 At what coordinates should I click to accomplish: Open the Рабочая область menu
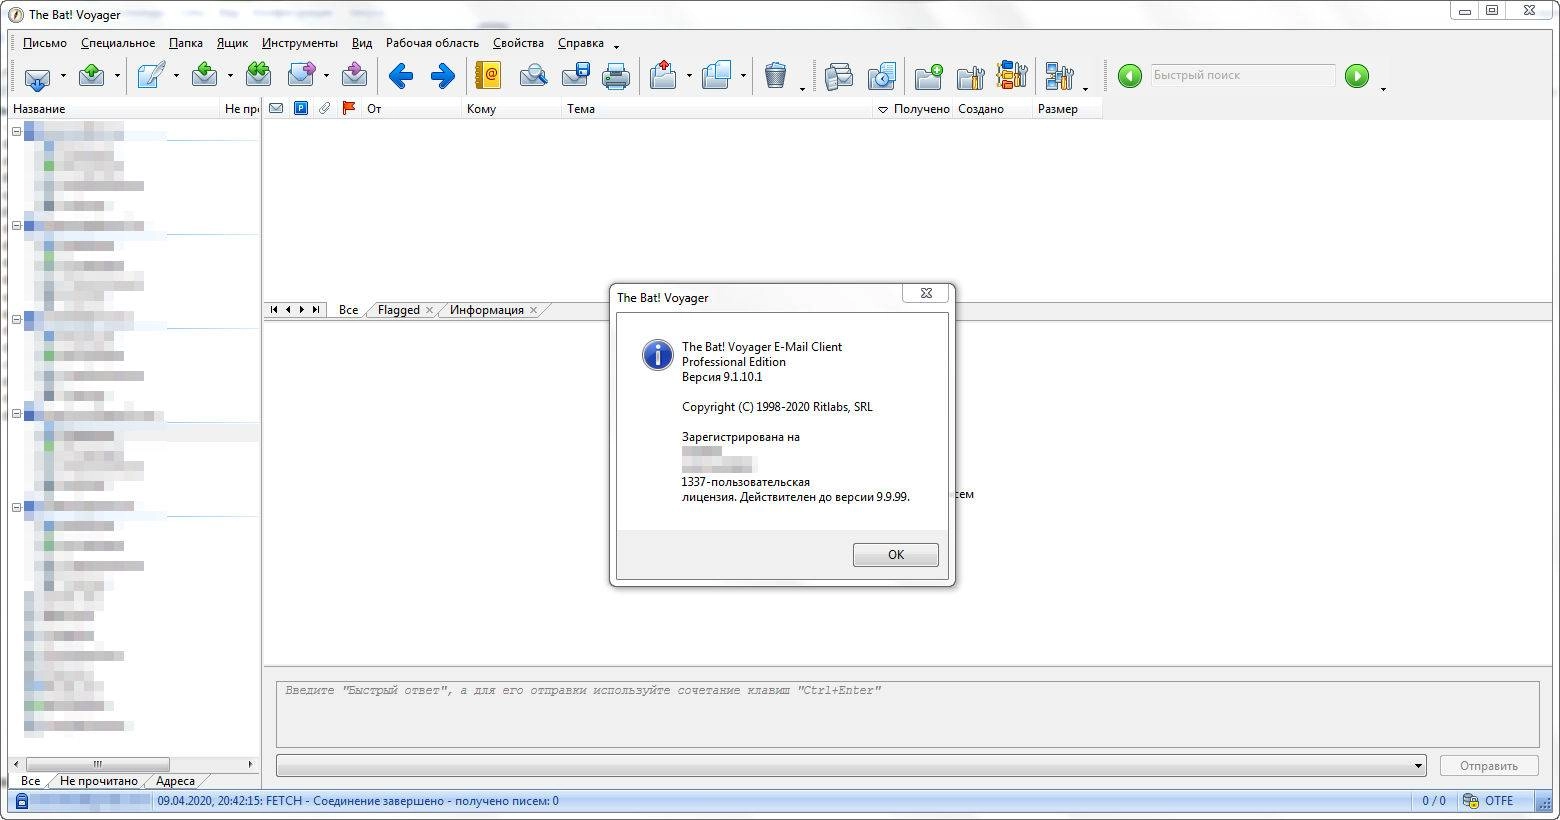pyautogui.click(x=432, y=43)
